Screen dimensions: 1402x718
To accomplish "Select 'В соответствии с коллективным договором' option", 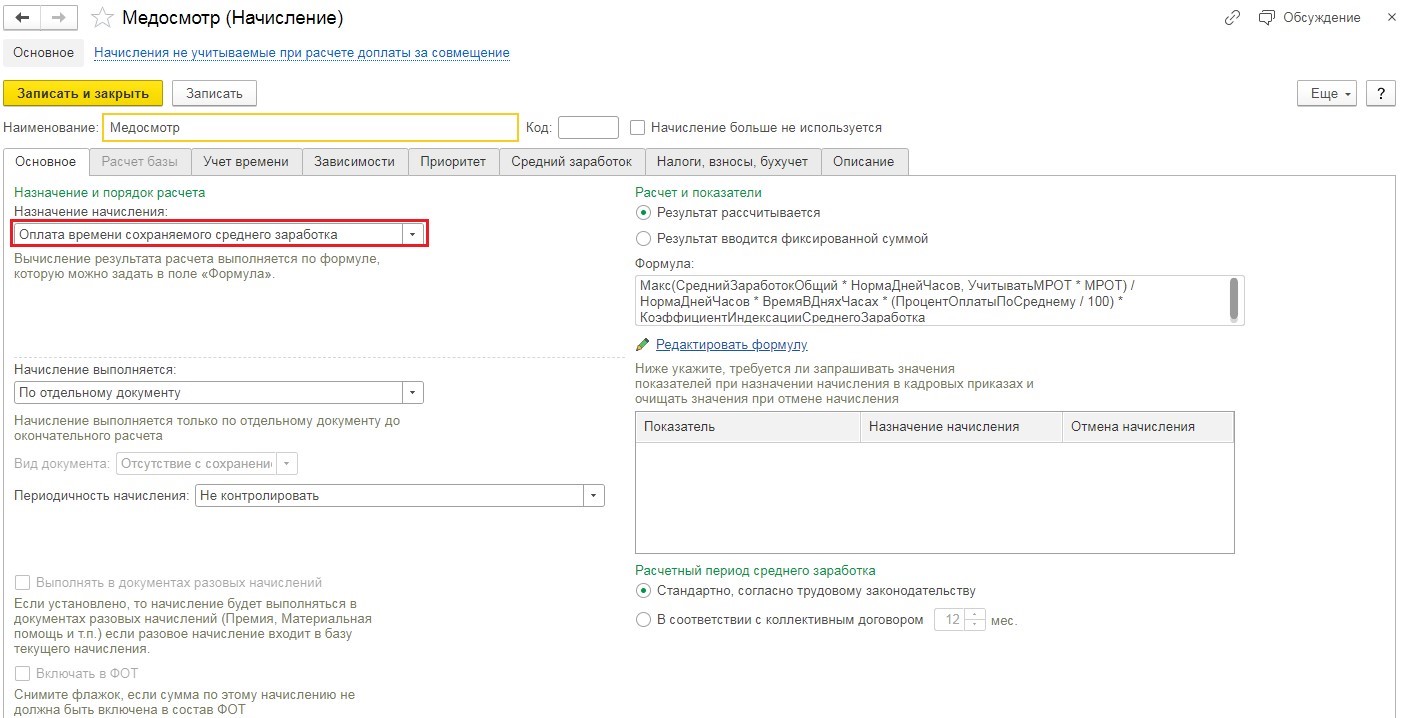I will [x=644, y=620].
